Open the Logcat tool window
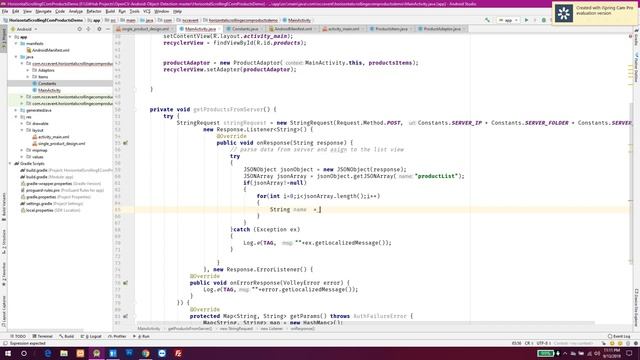640x360 pixels. point(91,336)
